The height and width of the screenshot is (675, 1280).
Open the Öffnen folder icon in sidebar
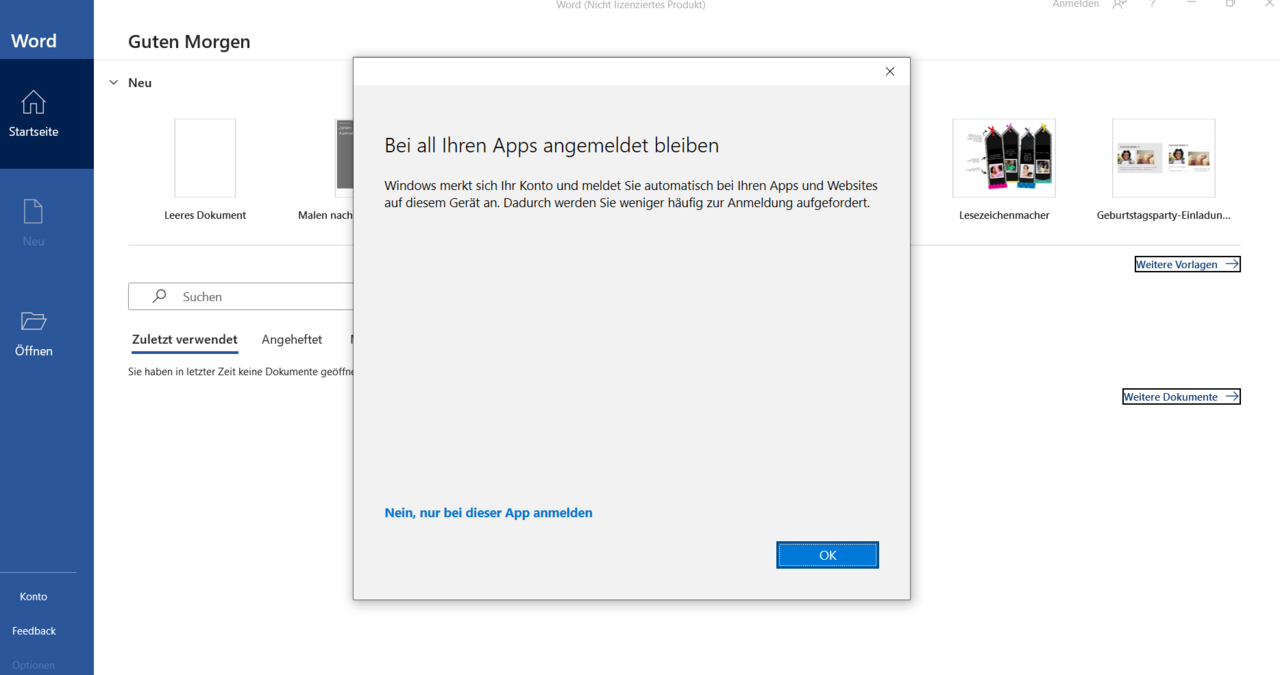[x=33, y=321]
